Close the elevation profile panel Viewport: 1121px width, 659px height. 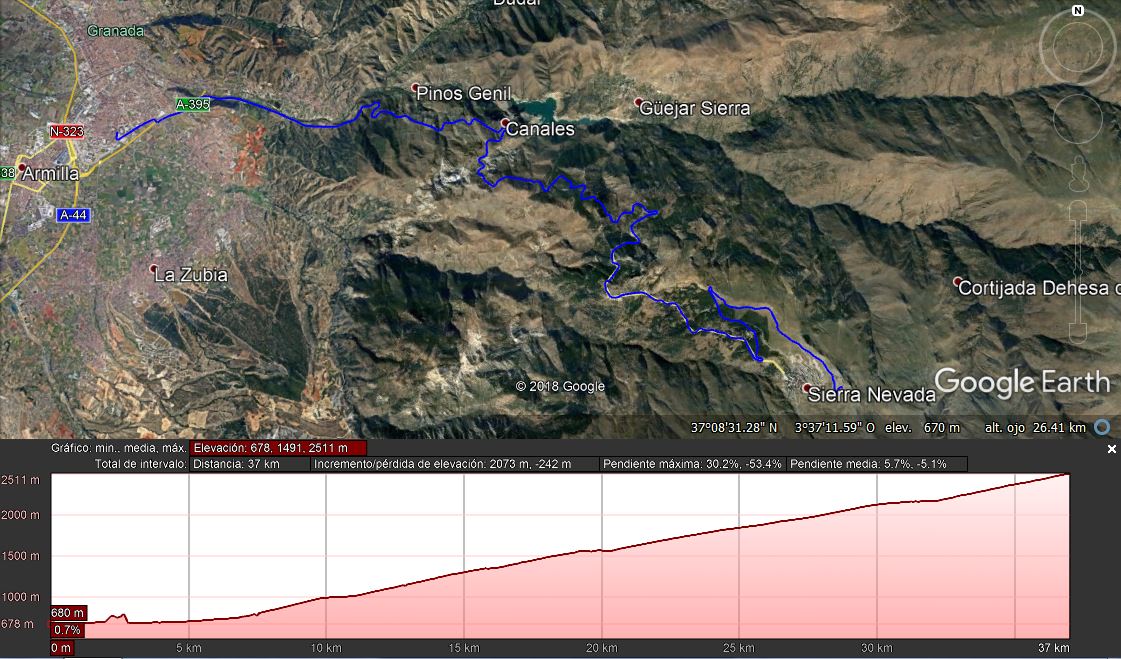(1112, 450)
